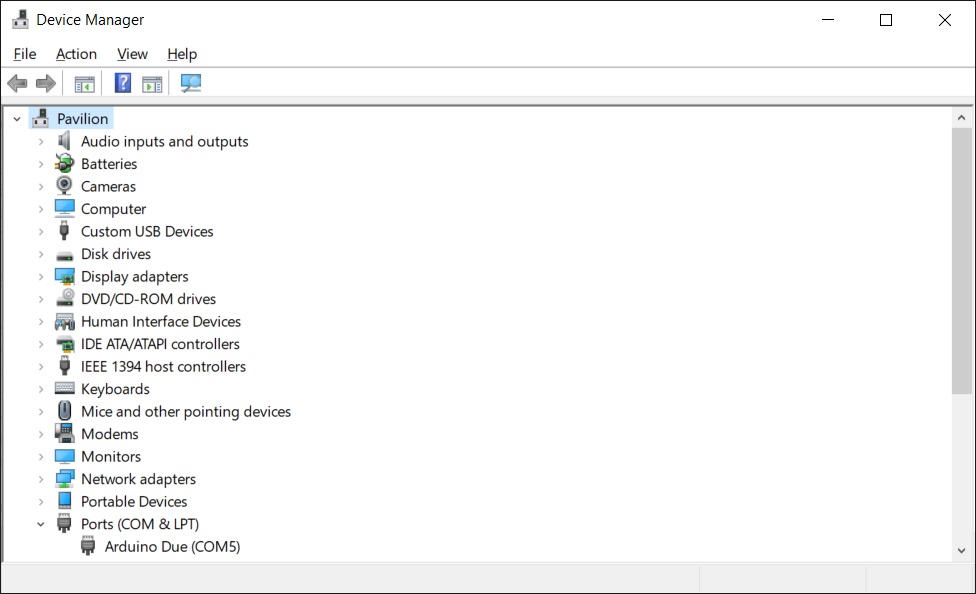Collapse the Ports (COM & LPT) node
Screen dimensions: 976x594
point(41,524)
